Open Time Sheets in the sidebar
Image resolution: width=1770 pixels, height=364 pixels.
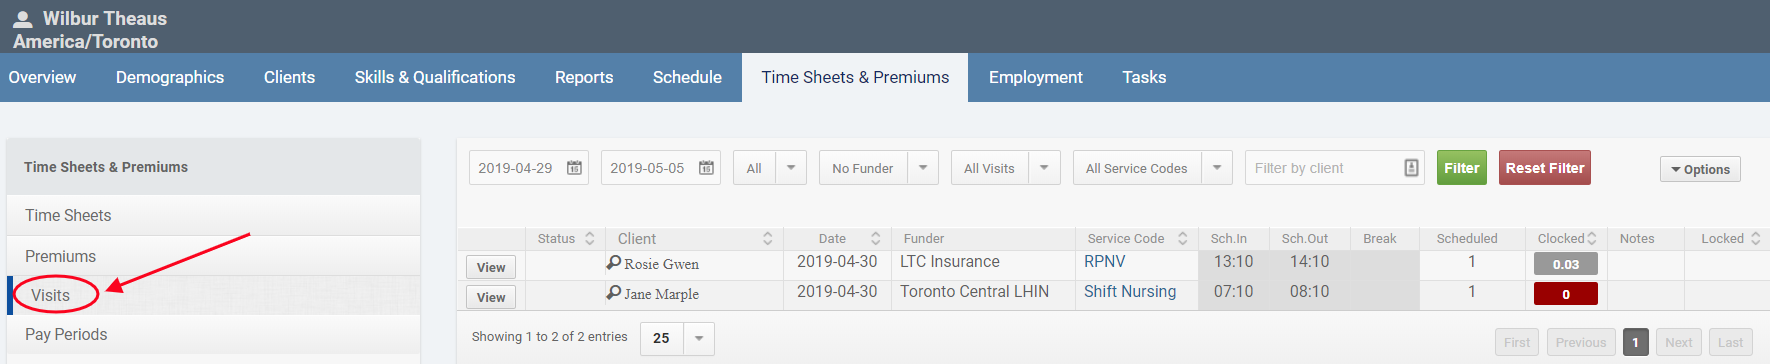[x=213, y=215]
